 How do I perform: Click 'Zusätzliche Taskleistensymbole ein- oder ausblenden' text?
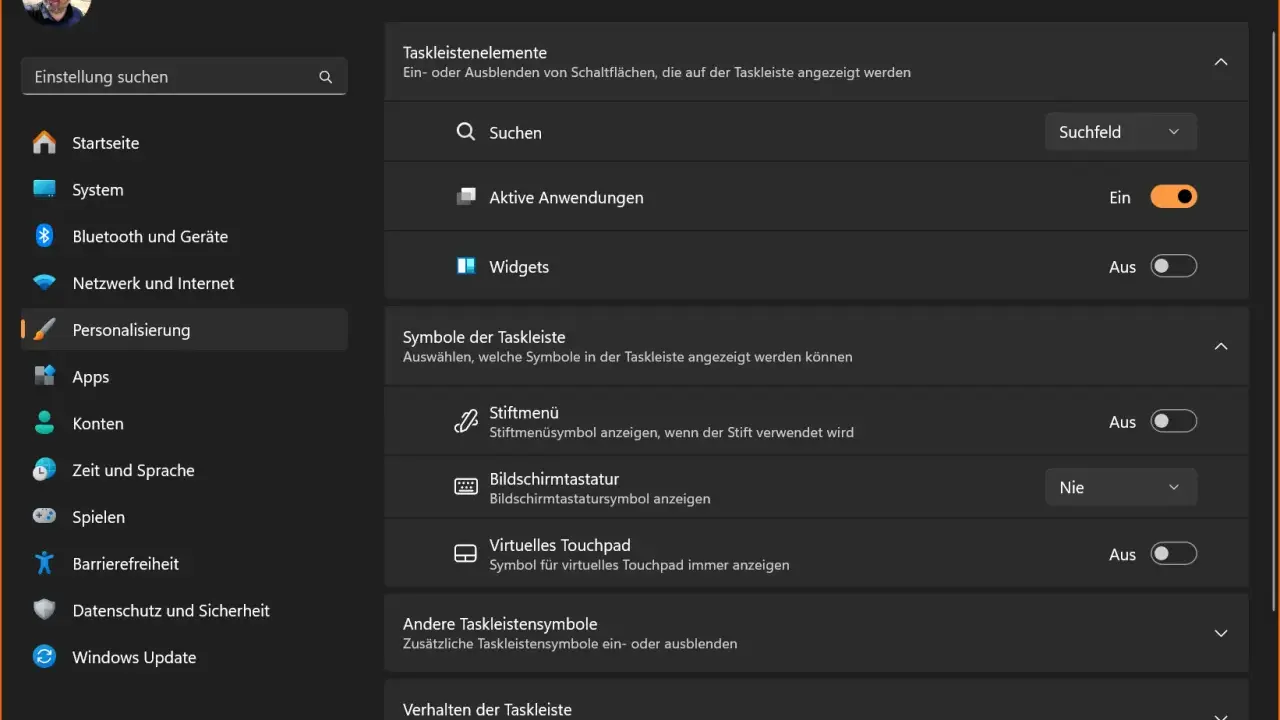[x=570, y=644]
